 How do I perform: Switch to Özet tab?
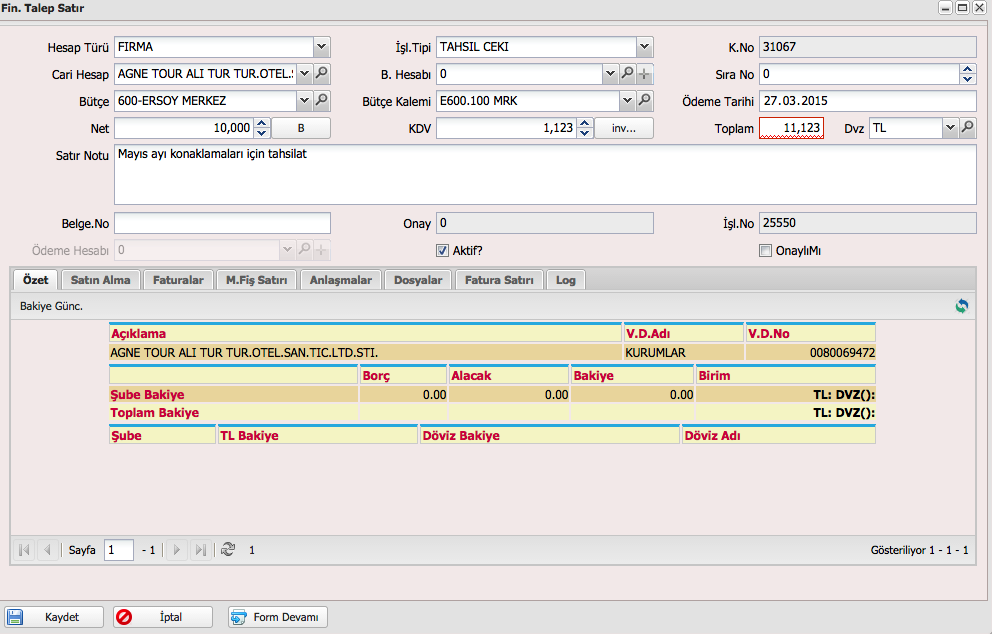[x=35, y=280]
